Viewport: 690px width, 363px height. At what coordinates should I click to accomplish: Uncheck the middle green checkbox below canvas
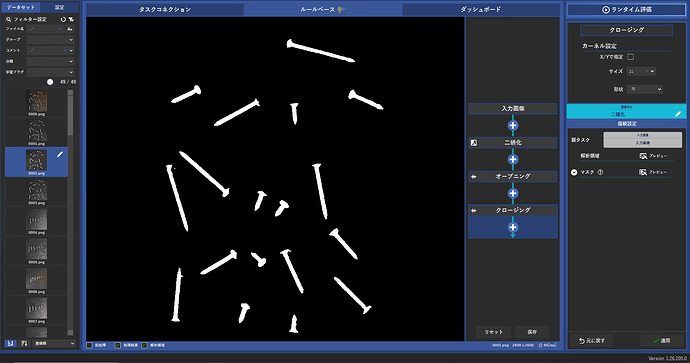click(117, 345)
